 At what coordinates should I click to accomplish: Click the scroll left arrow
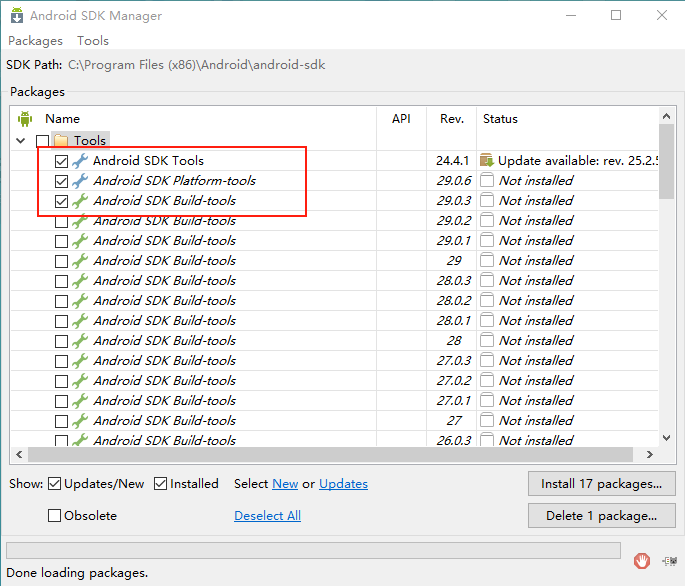tap(19, 454)
